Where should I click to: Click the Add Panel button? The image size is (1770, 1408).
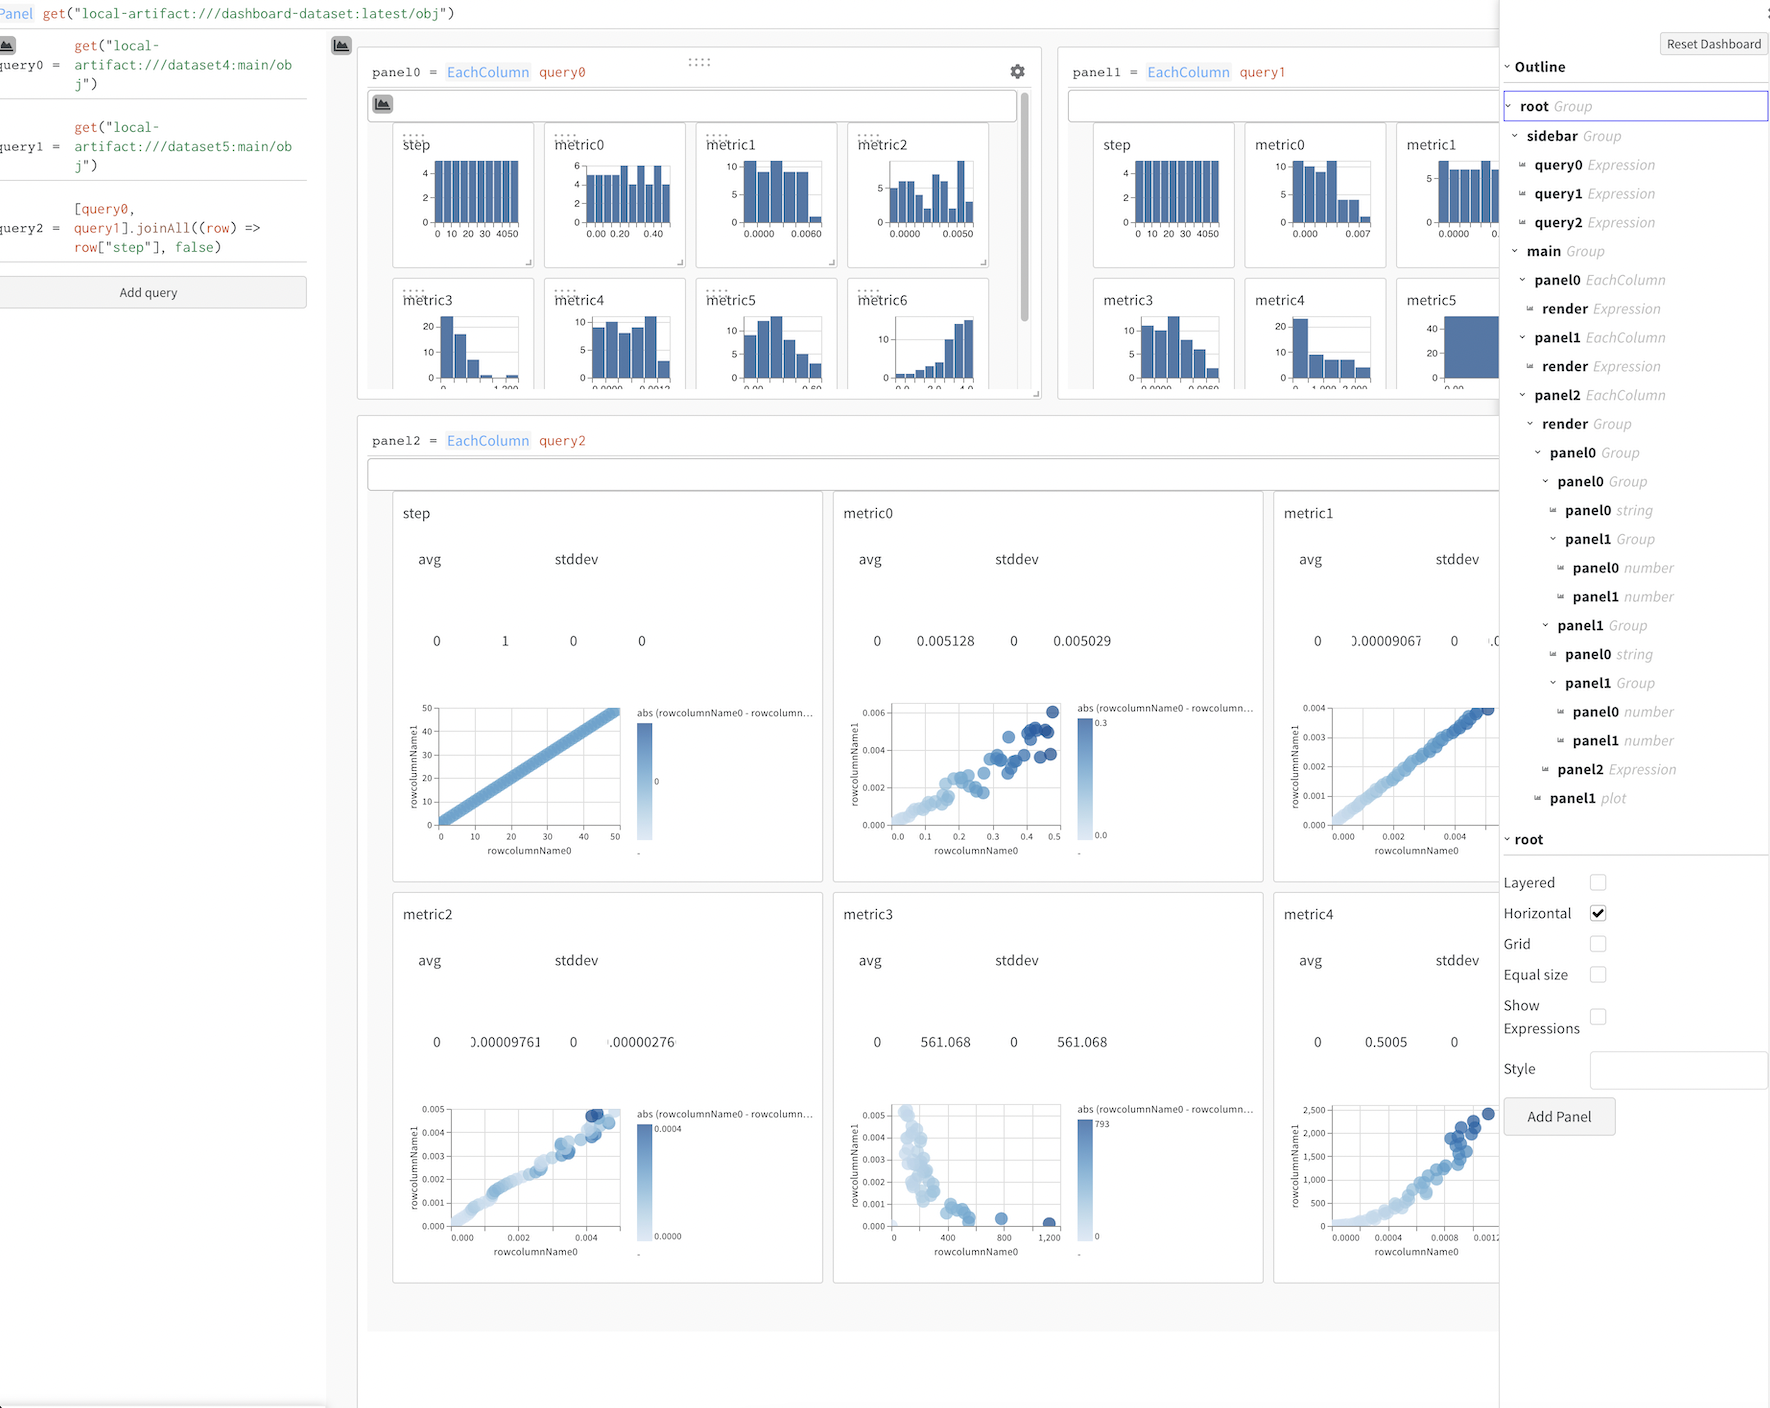point(1559,1117)
